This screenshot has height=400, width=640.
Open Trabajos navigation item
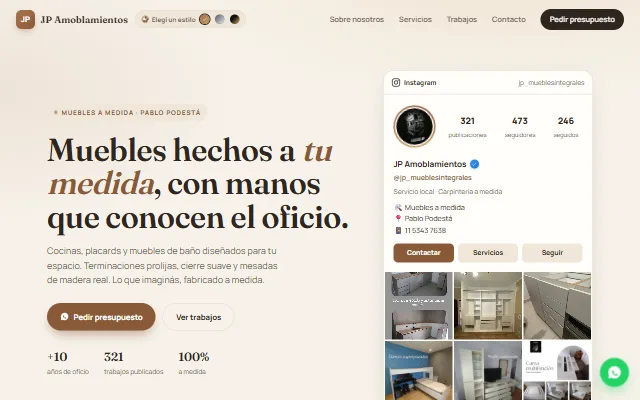[462, 19]
